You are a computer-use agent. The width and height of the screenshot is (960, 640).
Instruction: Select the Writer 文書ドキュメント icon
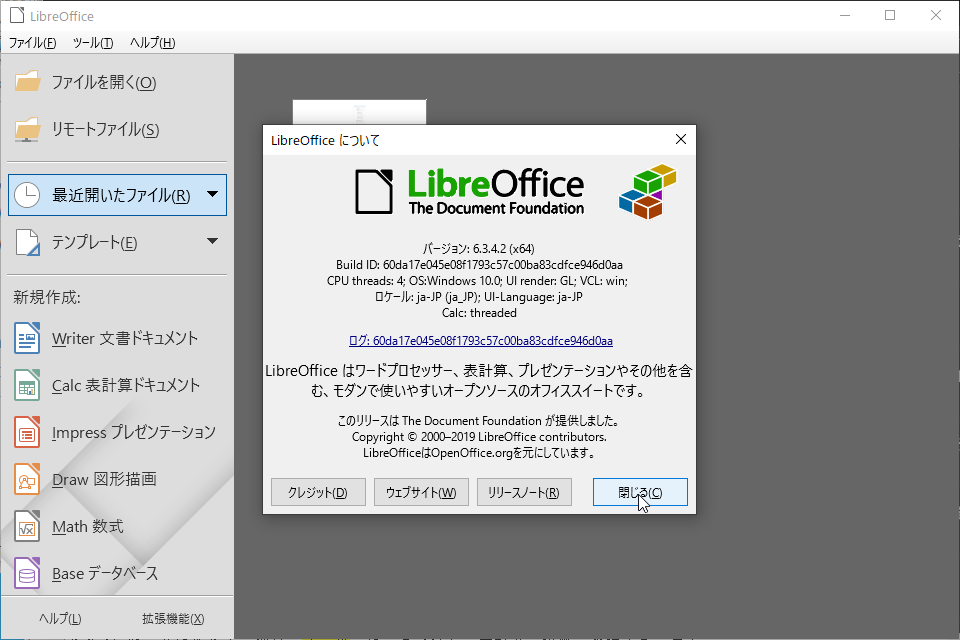click(27, 338)
